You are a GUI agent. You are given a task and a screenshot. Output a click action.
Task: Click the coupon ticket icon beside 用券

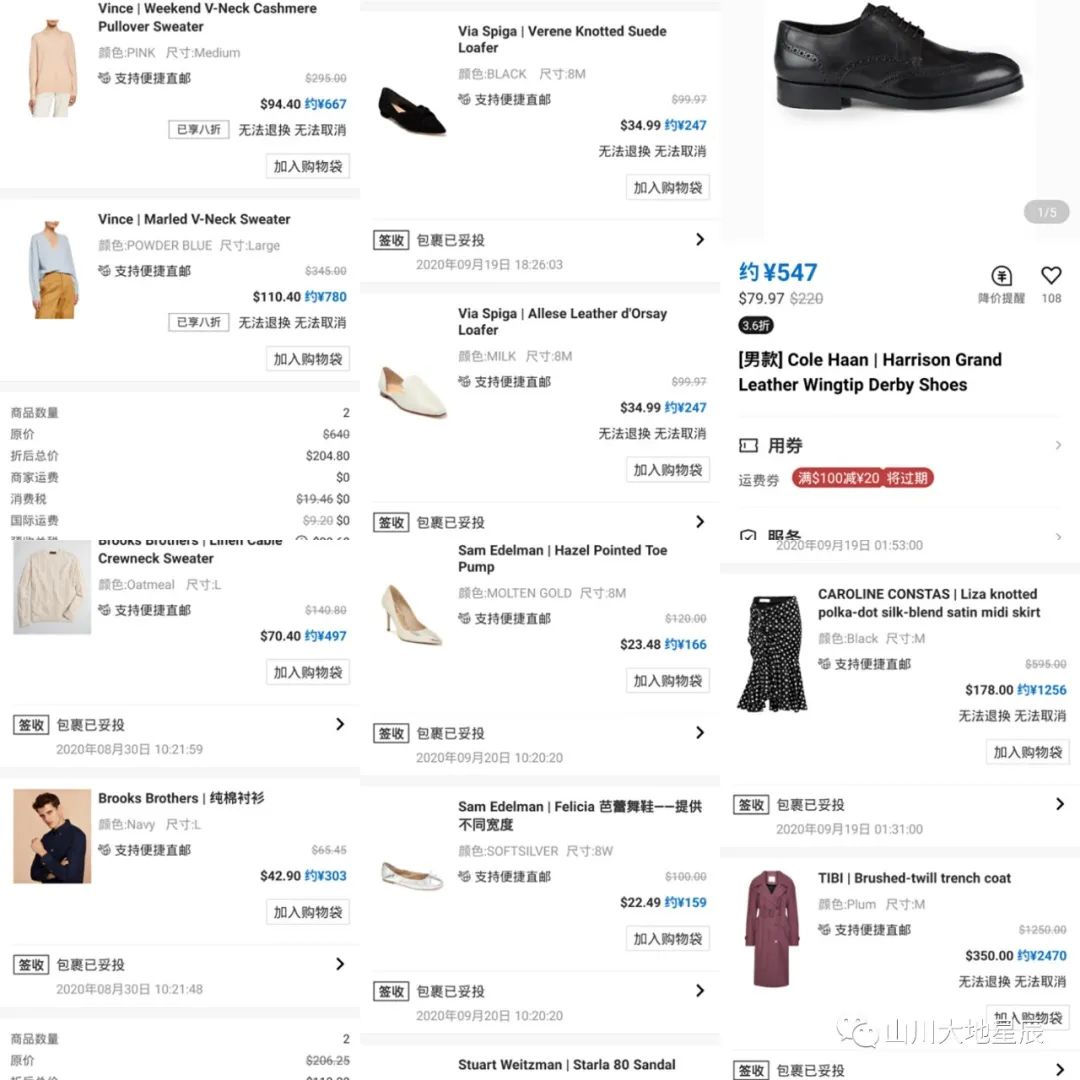coord(748,446)
